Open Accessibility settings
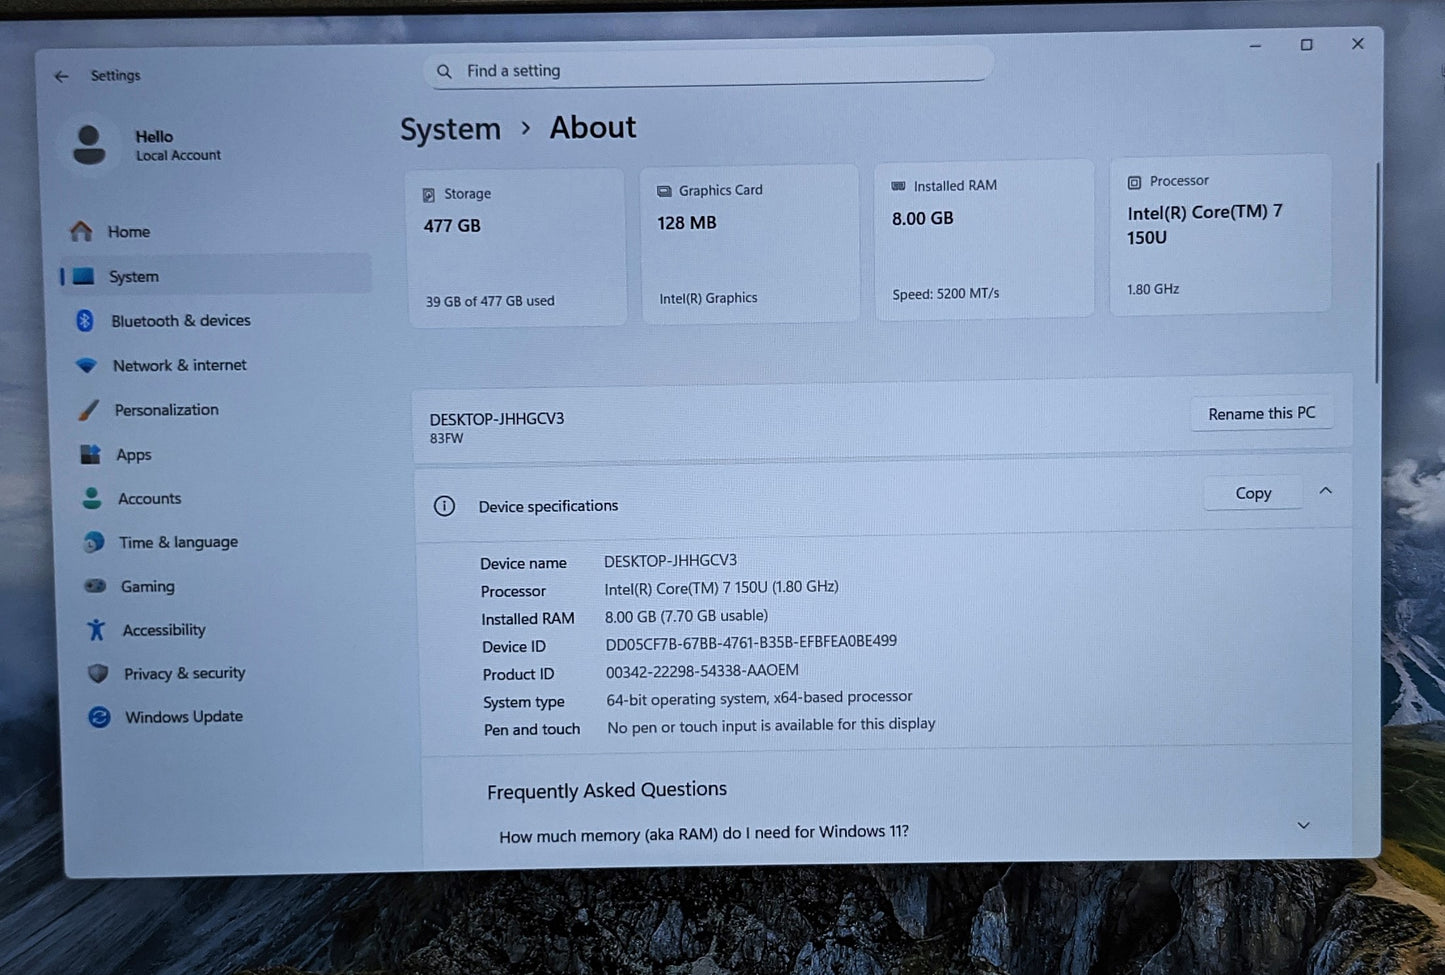This screenshot has width=1445, height=975. click(163, 630)
